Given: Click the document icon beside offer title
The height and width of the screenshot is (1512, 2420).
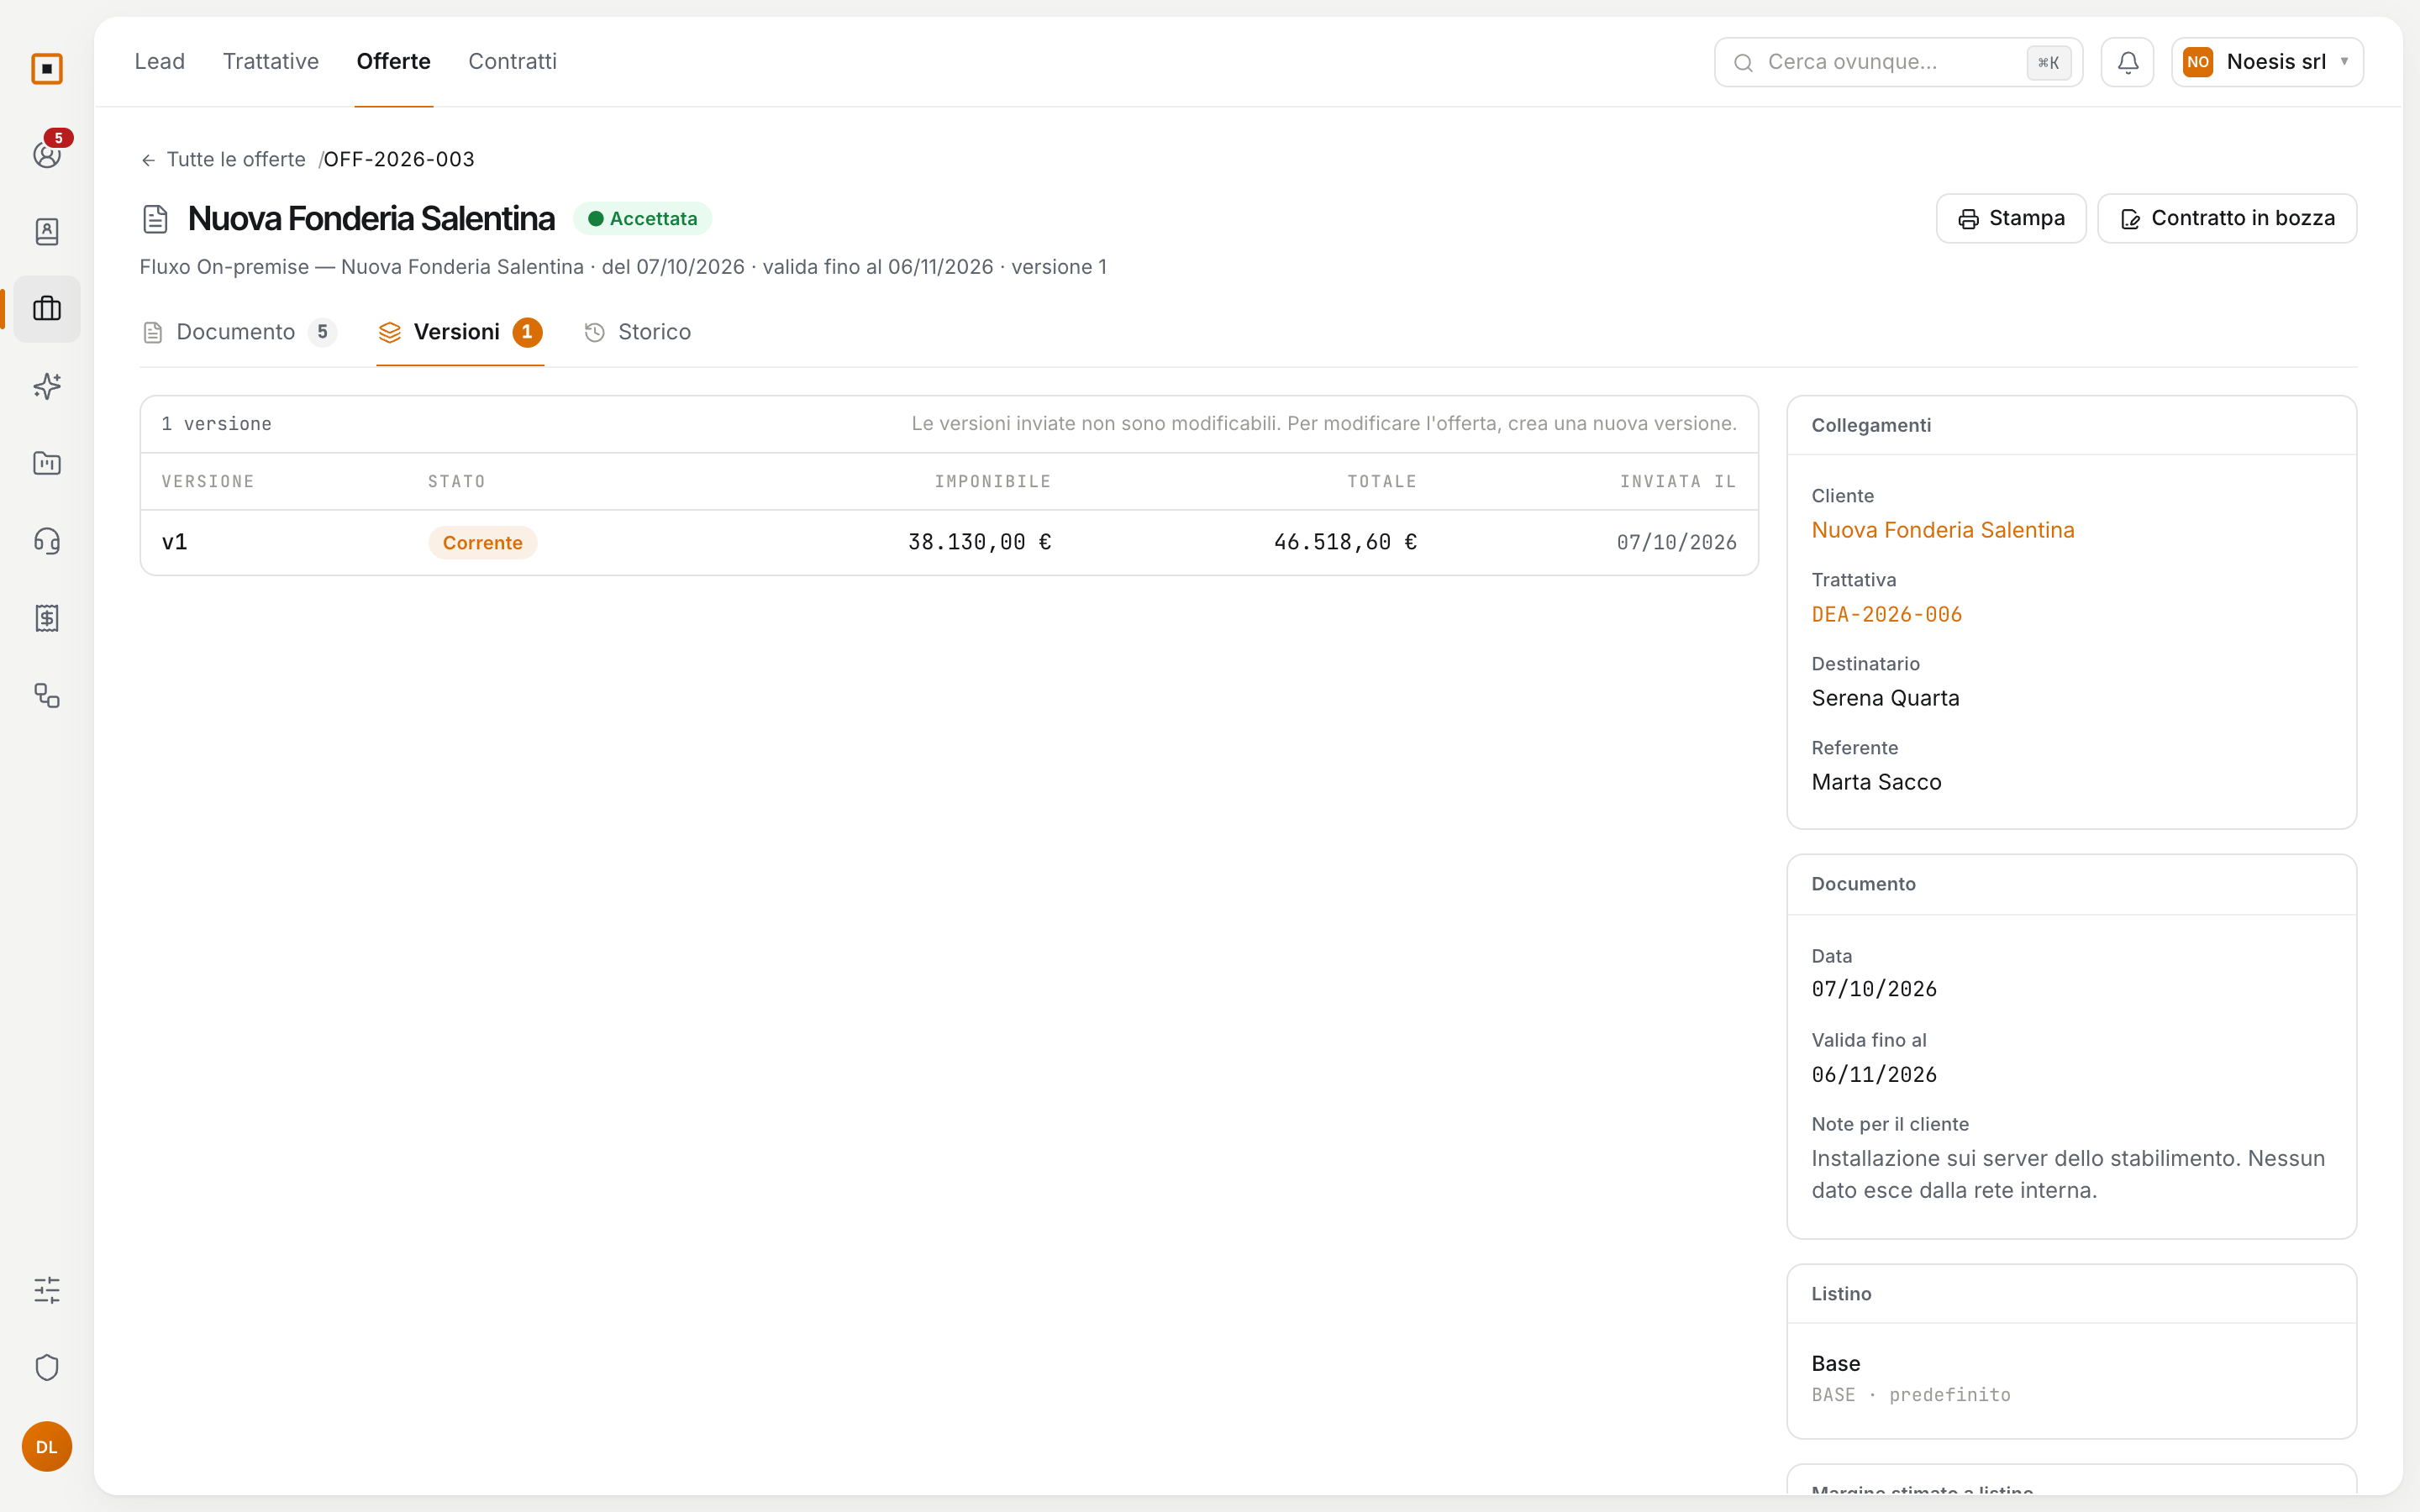Looking at the screenshot, I should click(x=155, y=219).
